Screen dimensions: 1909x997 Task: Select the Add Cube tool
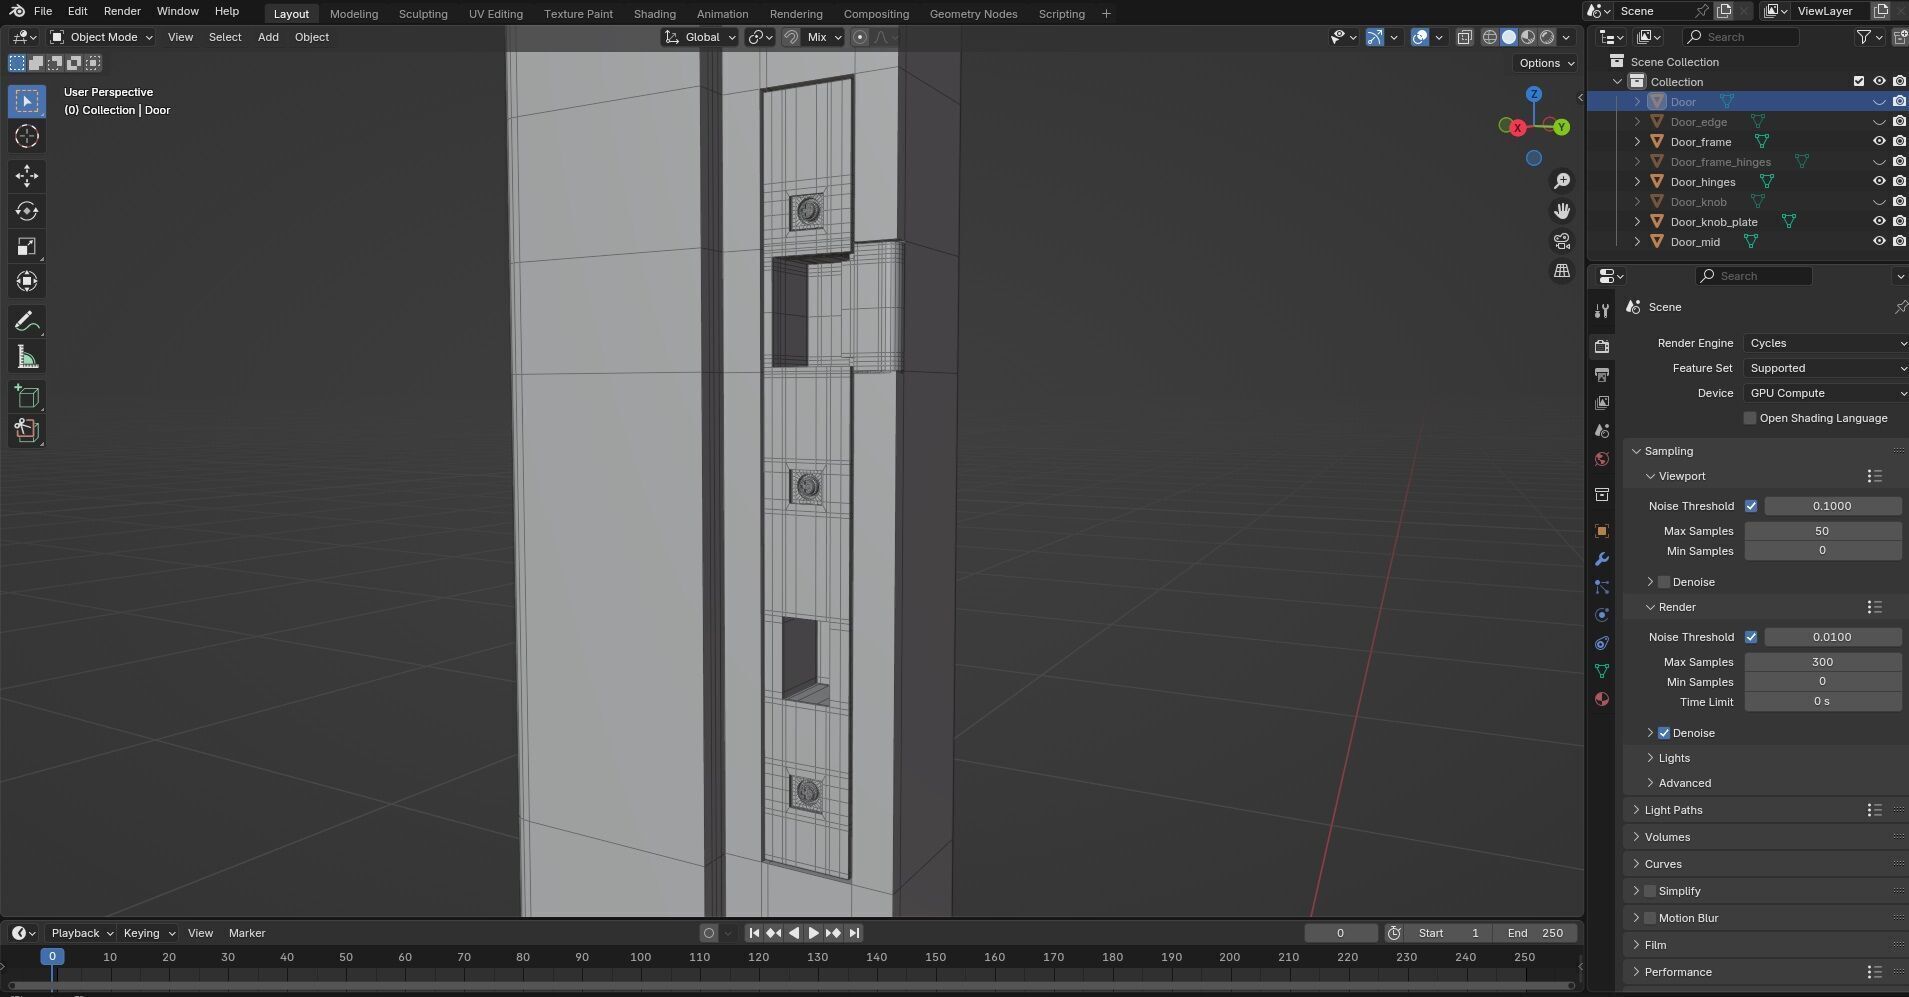27,397
